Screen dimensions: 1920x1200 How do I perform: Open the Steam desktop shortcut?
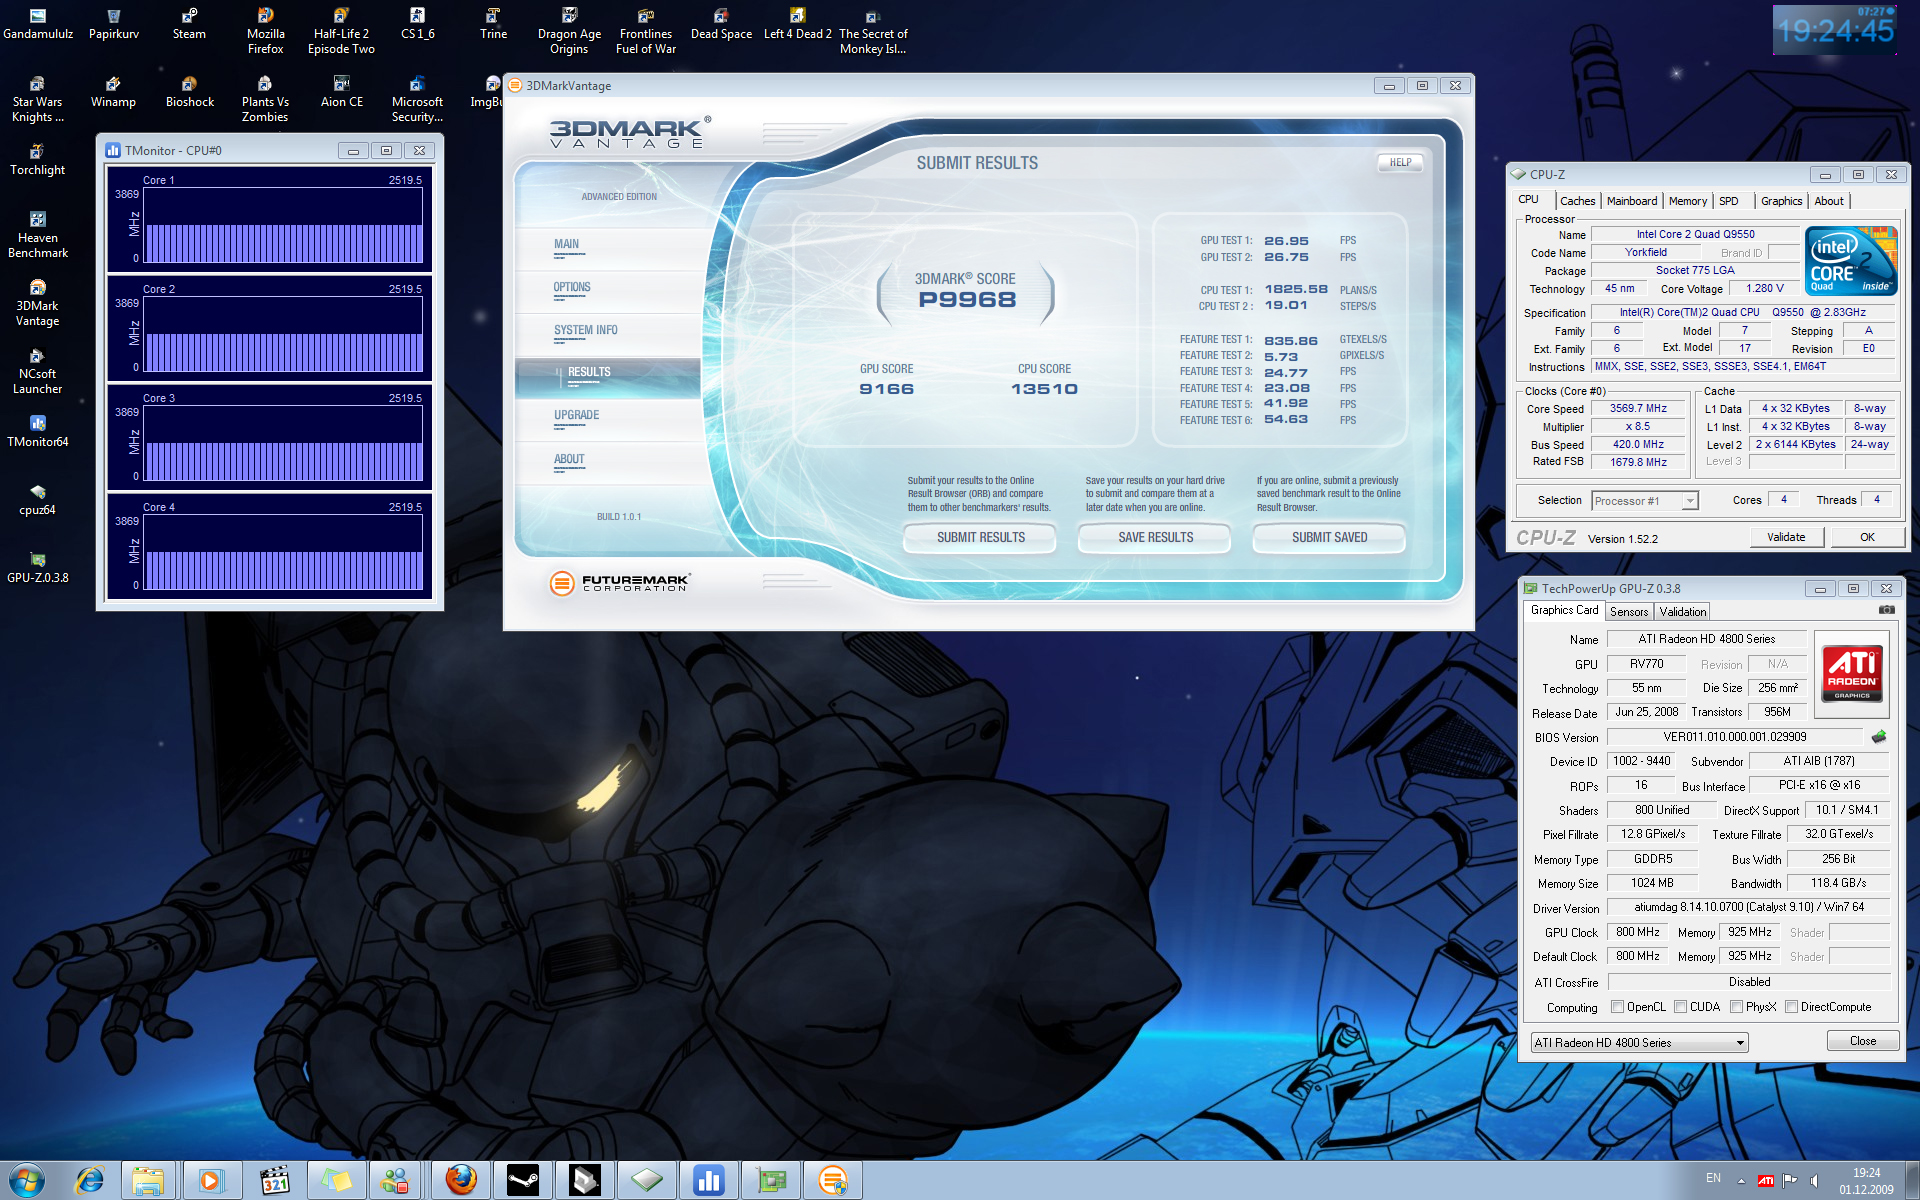tap(189, 24)
